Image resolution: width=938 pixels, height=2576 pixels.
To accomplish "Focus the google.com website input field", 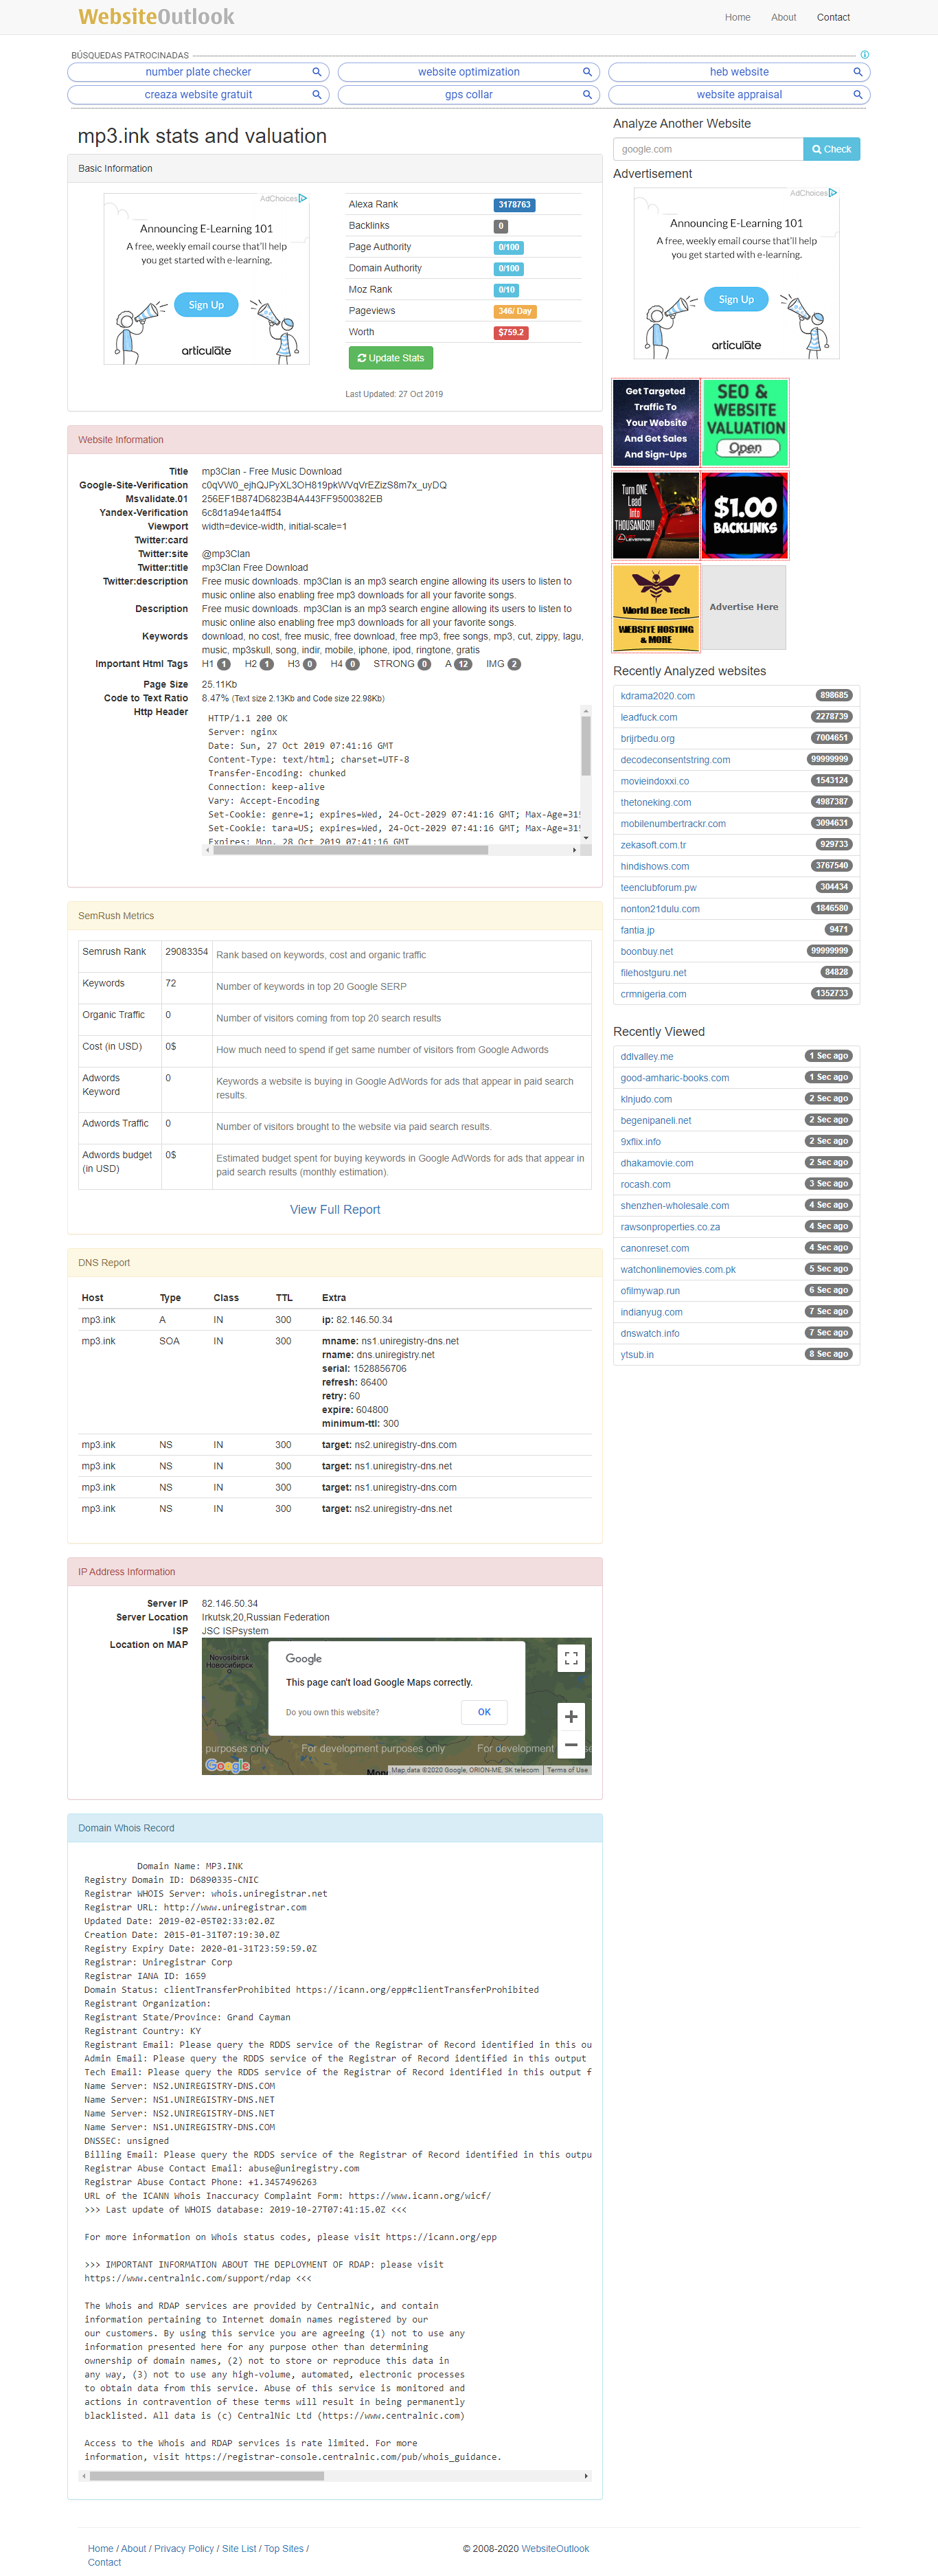I will [x=708, y=149].
